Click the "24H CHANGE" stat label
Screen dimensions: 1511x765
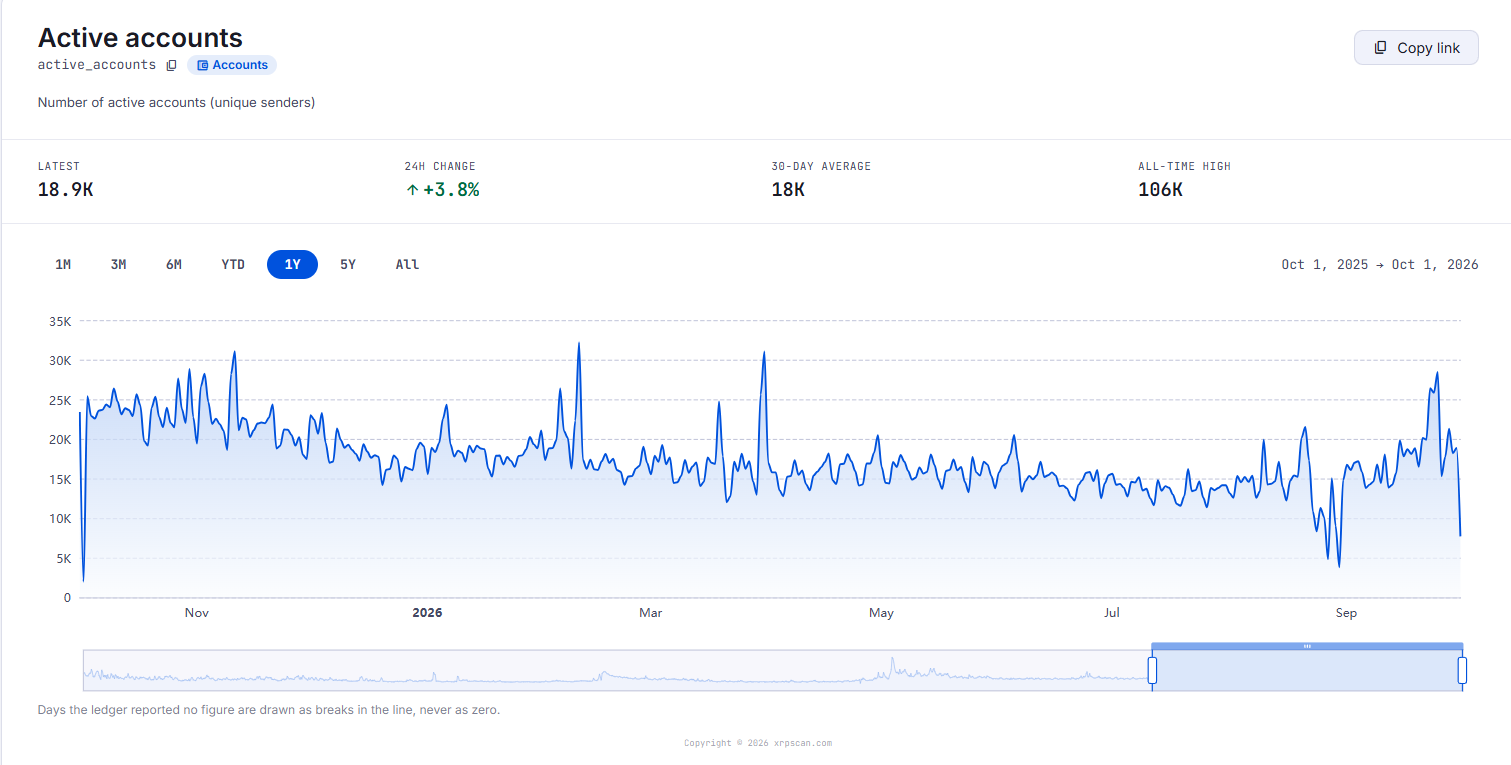coord(440,166)
